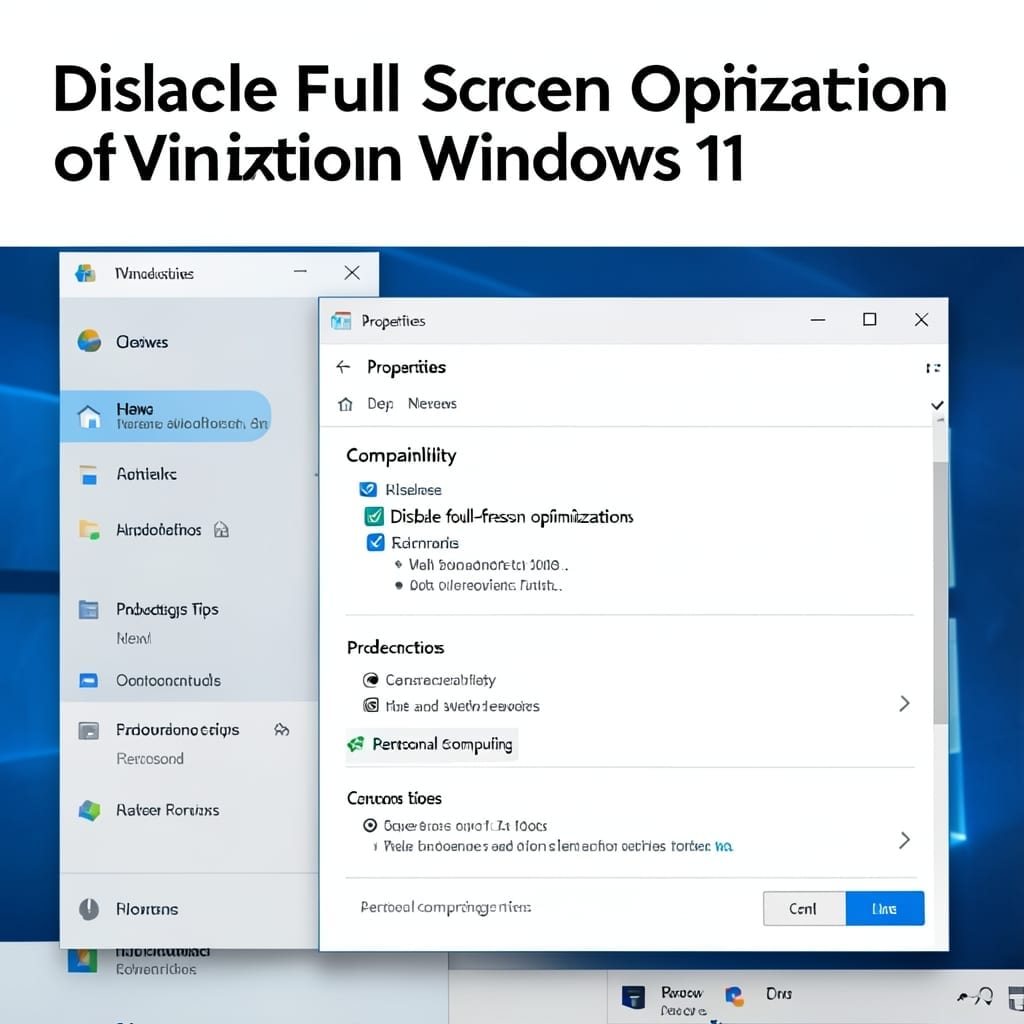Screen dimensions: 1024x1024
Task: Click the badge icon after Alrodoňaťnos
Action: pos(221,529)
